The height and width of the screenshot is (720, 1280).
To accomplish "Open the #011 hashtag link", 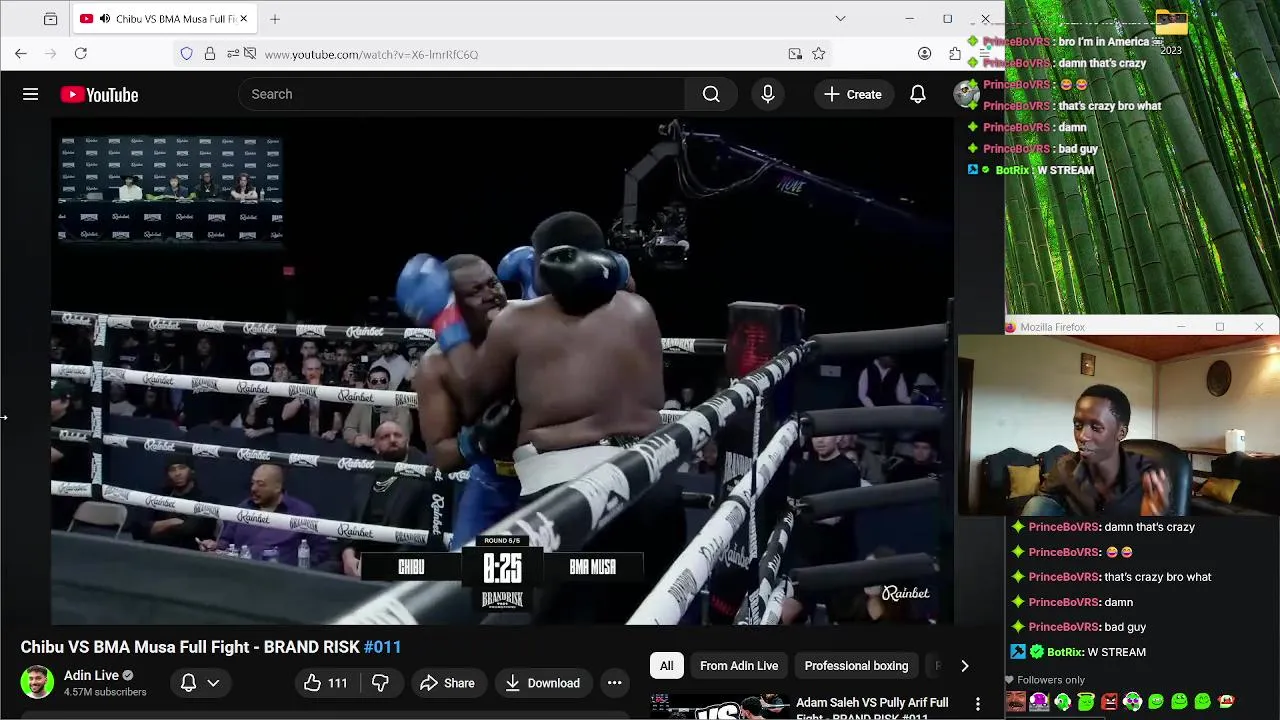I will [382, 647].
